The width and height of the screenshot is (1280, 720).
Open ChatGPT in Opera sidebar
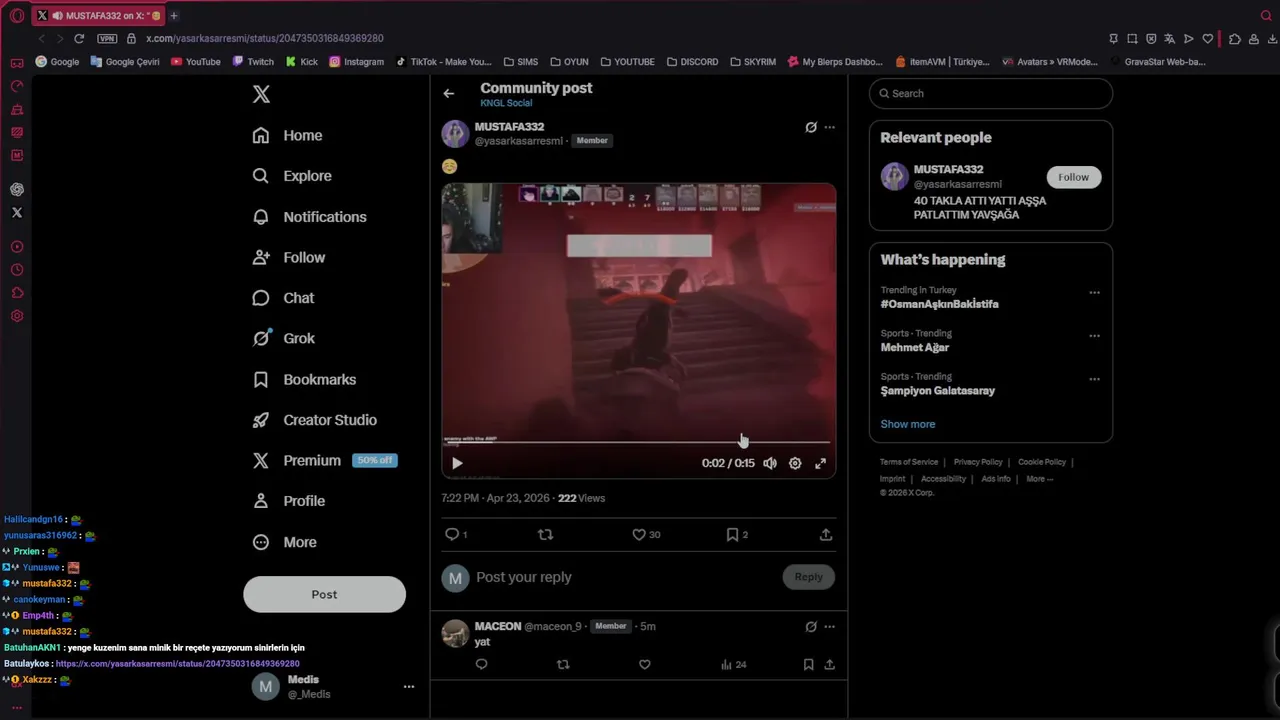[x=17, y=189]
